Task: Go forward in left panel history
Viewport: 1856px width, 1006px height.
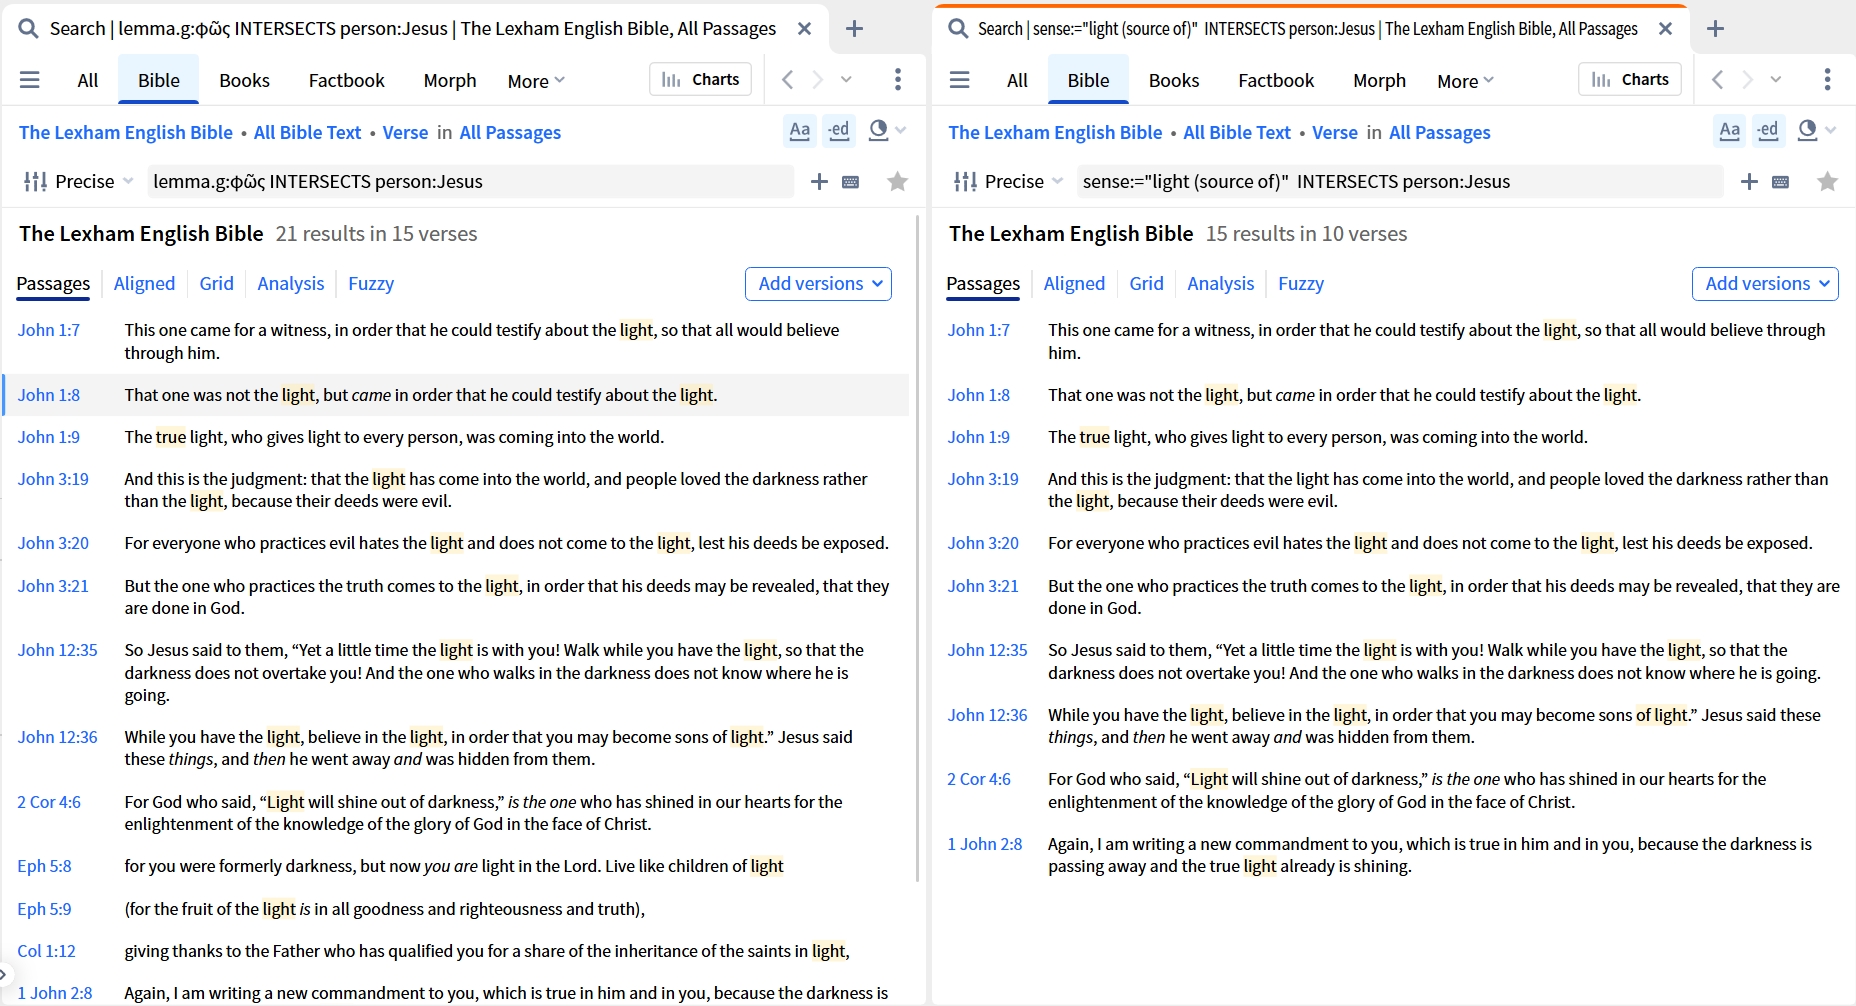Action: click(x=818, y=80)
